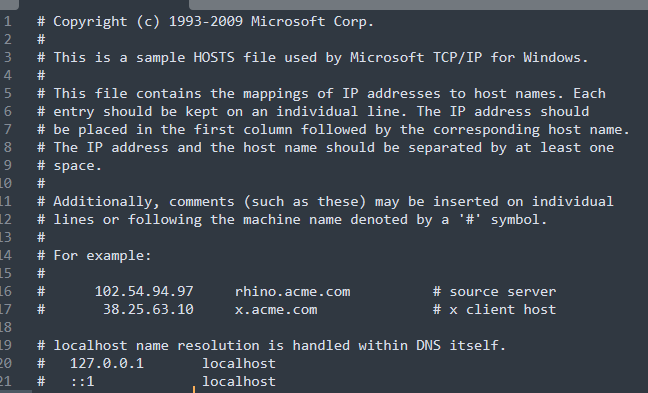
Task: Click the active dark tab at top
Action: click(104, 5)
